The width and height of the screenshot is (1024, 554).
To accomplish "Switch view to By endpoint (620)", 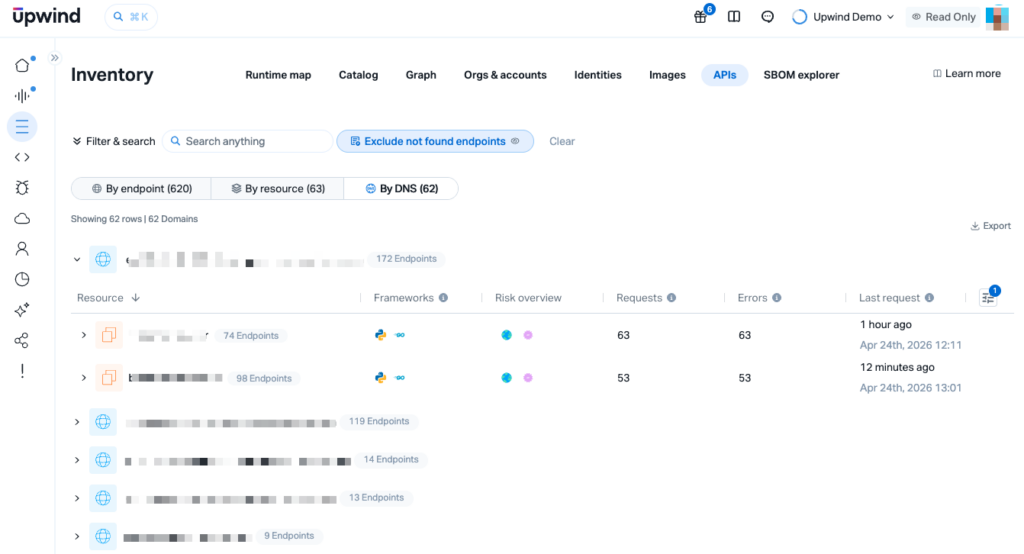I will pos(141,189).
